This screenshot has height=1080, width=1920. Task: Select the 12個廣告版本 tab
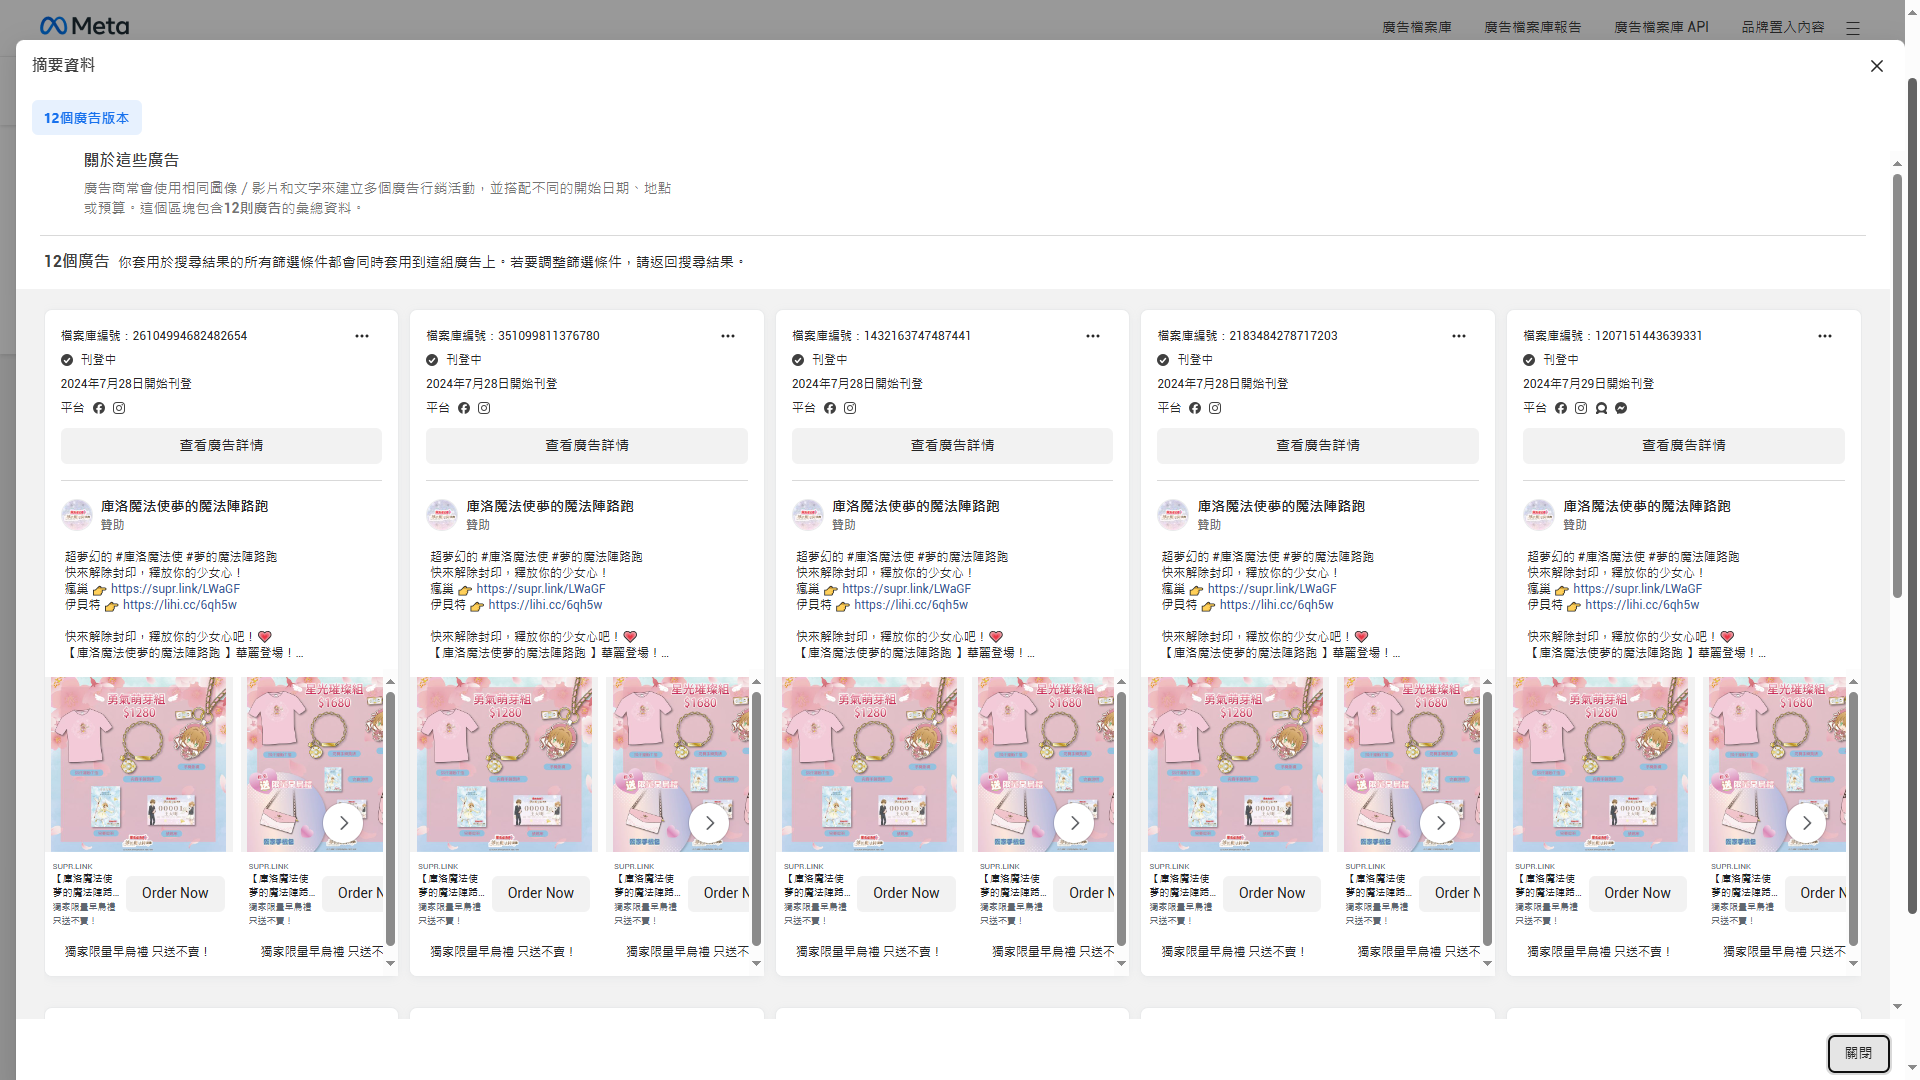click(x=87, y=118)
